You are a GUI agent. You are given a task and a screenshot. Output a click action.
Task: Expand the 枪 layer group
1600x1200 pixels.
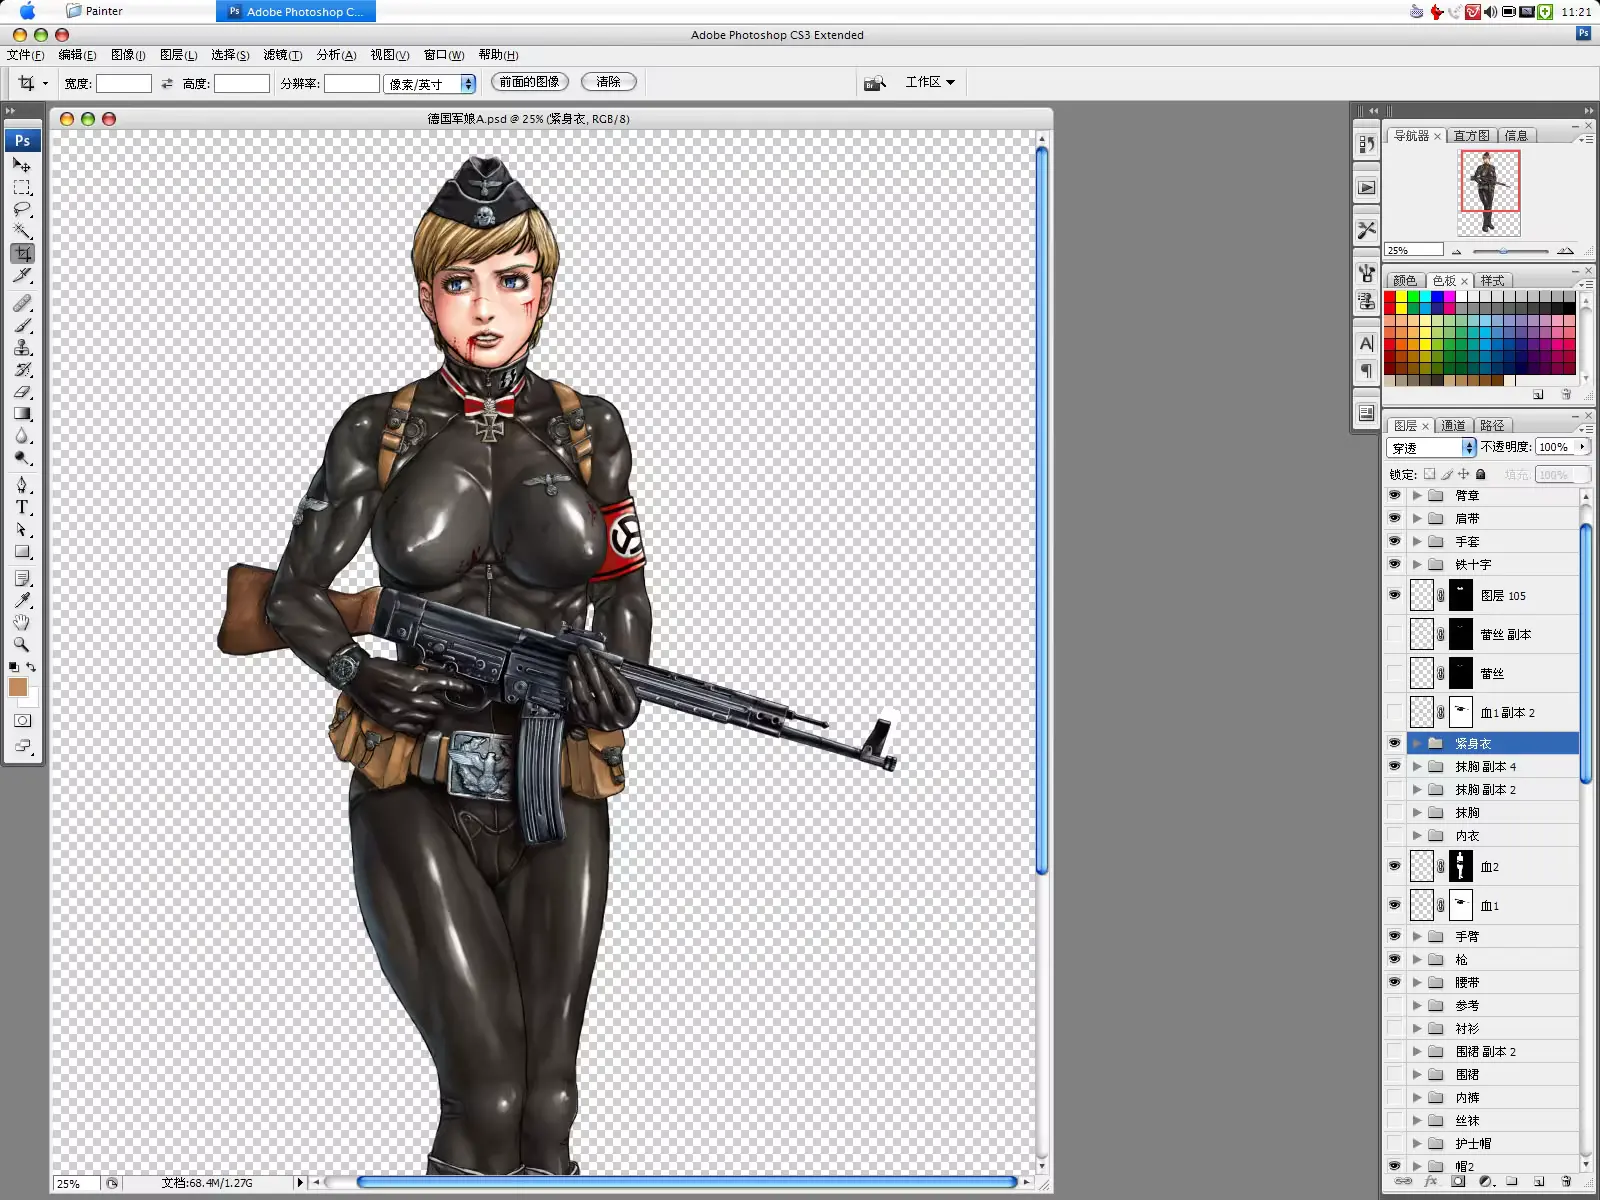tap(1417, 959)
